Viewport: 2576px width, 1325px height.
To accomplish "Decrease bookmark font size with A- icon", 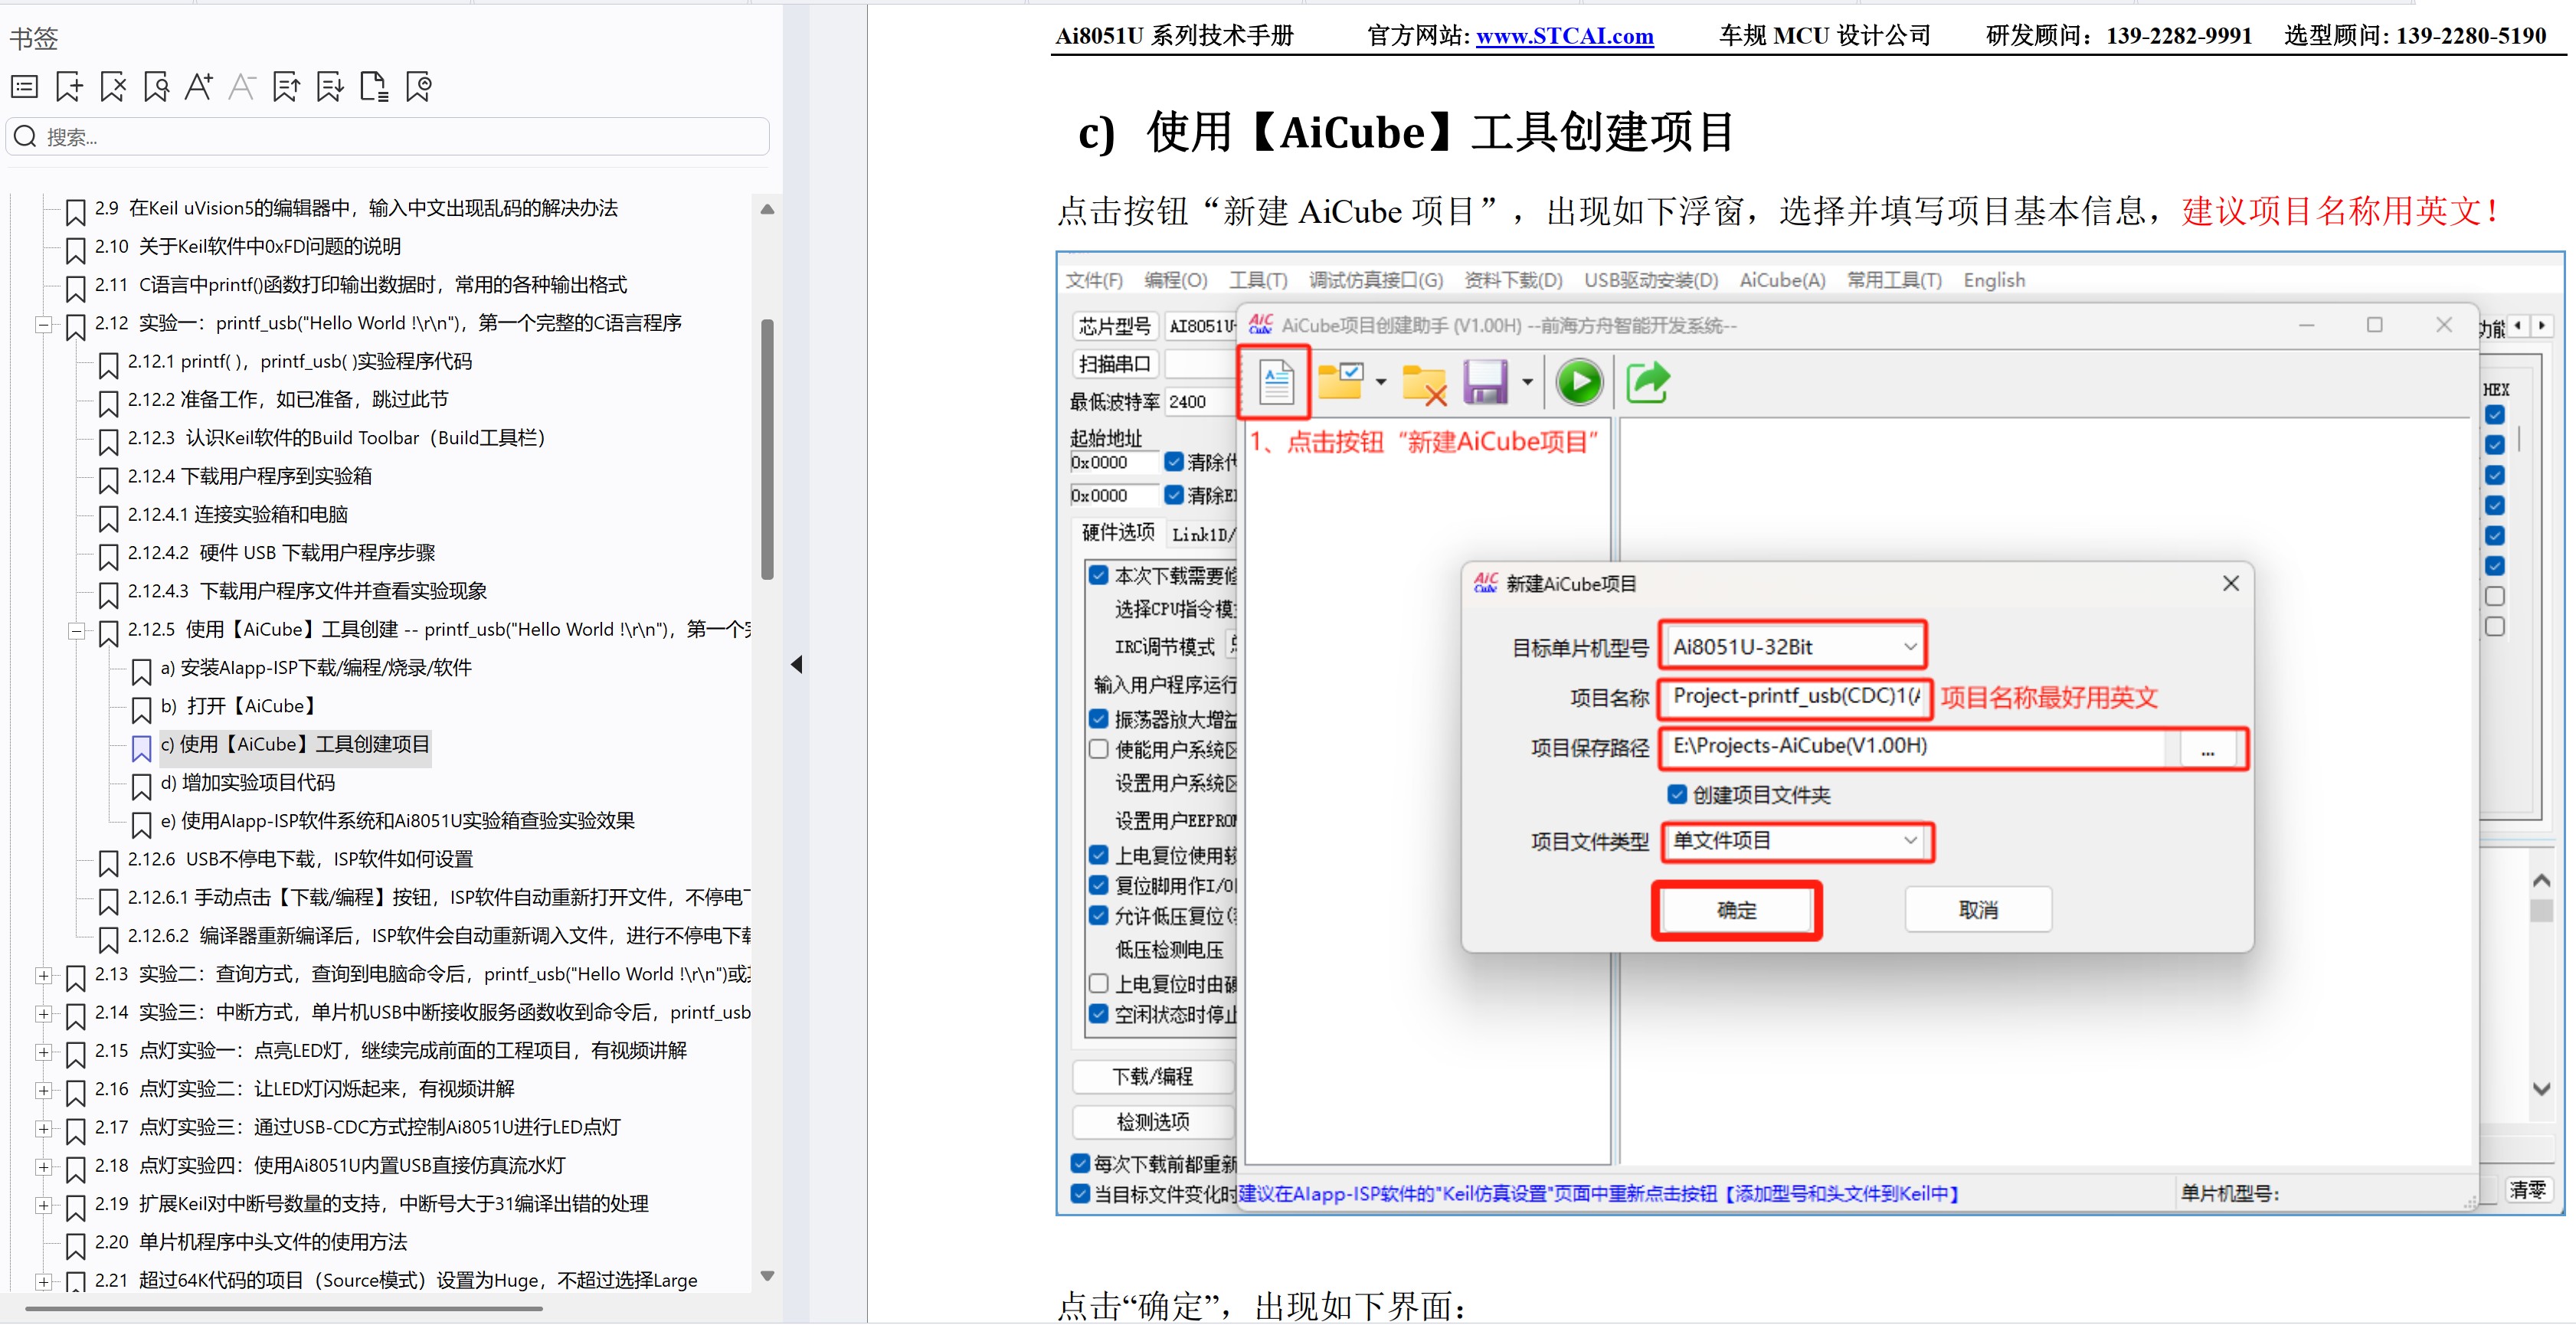I will click(x=242, y=87).
